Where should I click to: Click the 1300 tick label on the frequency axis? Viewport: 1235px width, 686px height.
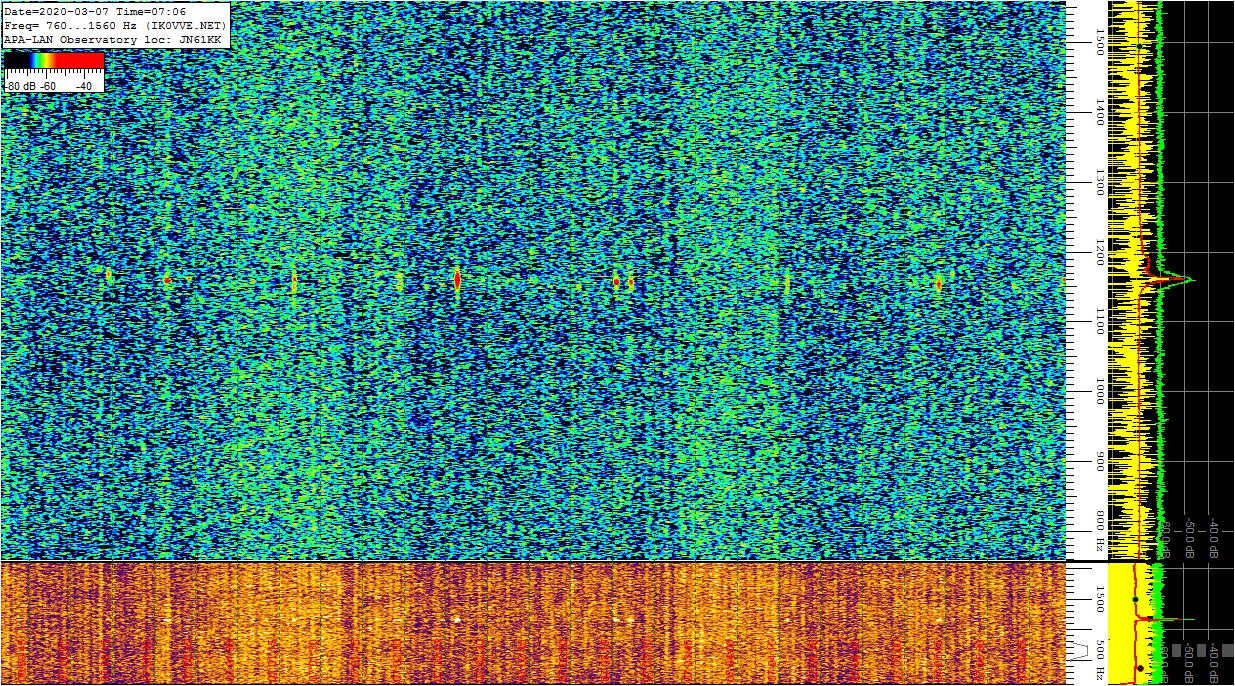pyautogui.click(x=1100, y=182)
